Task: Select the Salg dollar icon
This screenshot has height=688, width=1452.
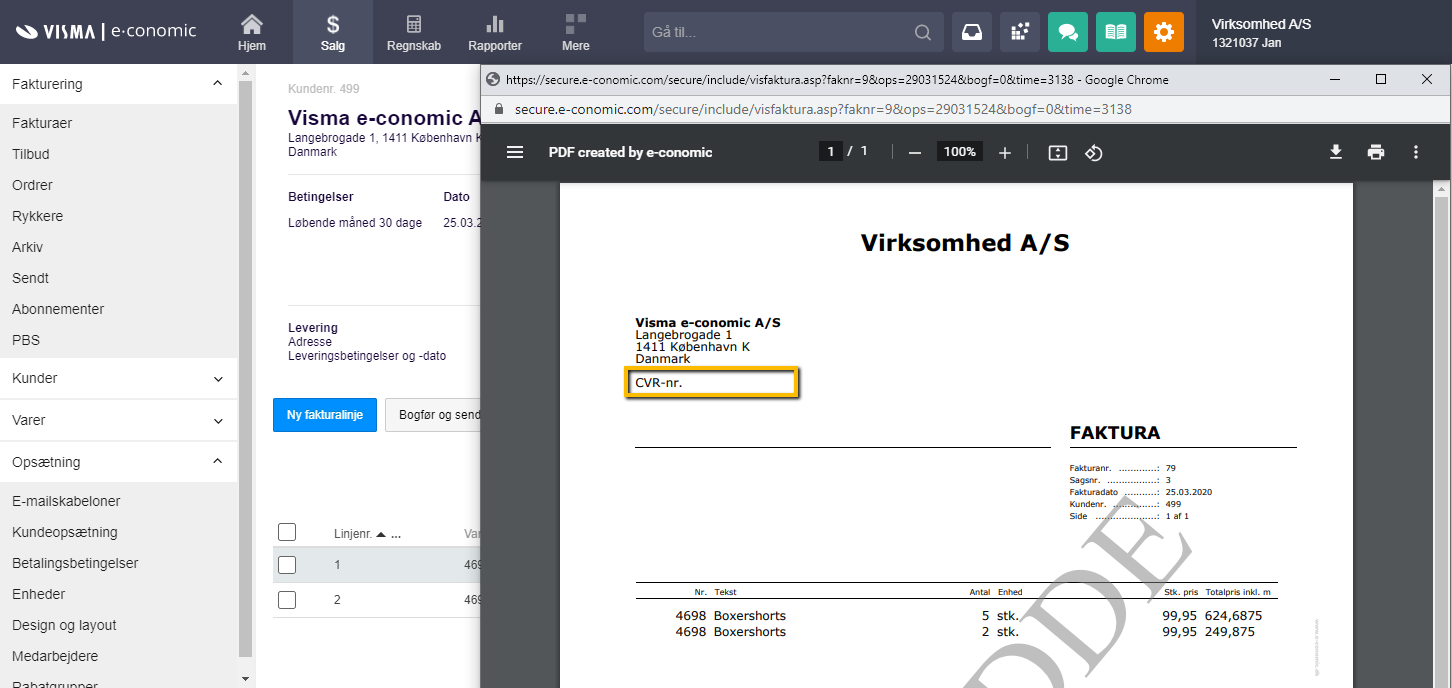Action: click(x=333, y=31)
